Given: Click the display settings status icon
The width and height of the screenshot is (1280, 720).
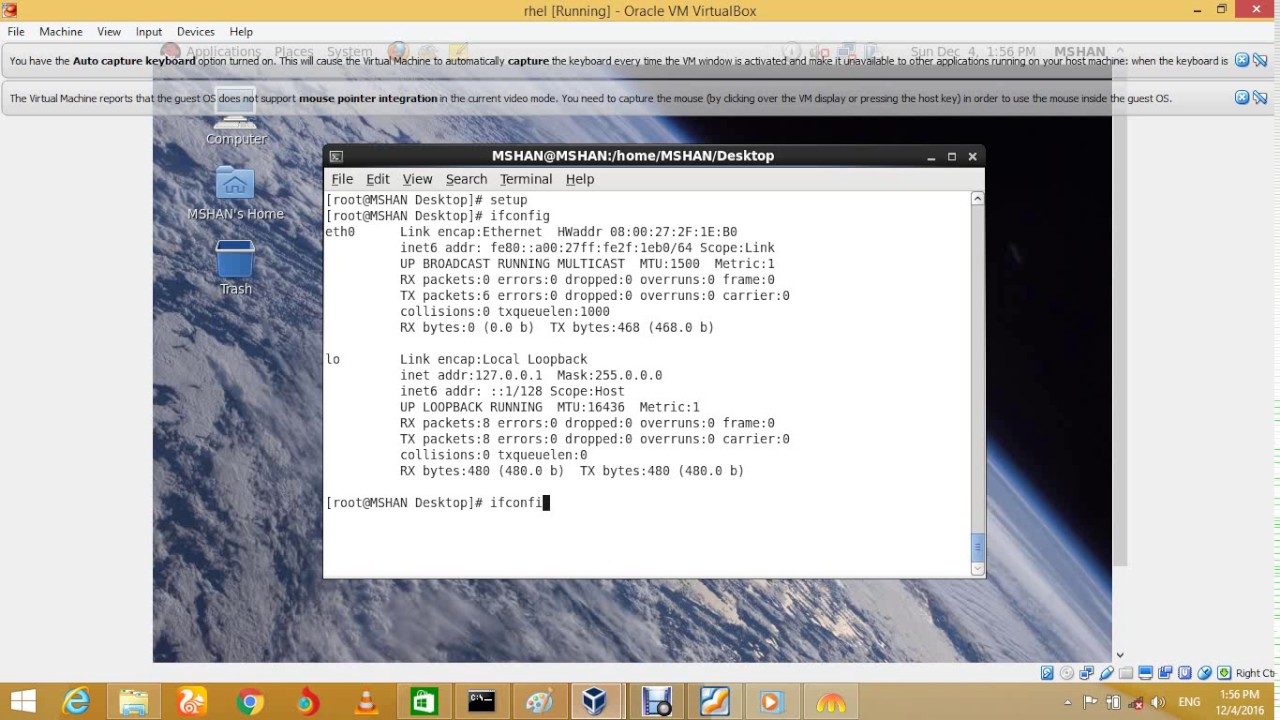Looking at the screenshot, I should pyautogui.click(x=1146, y=673).
